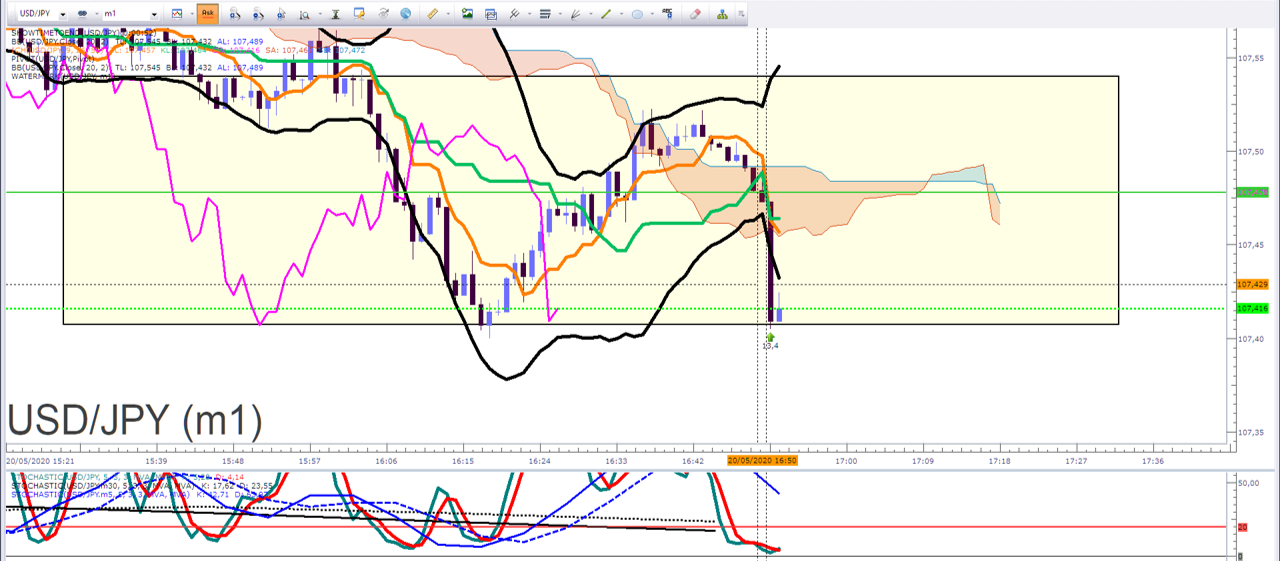Screen dimensions: 1280x561
Task: Click the grey refresh eye icon
Action: (x=382, y=14)
